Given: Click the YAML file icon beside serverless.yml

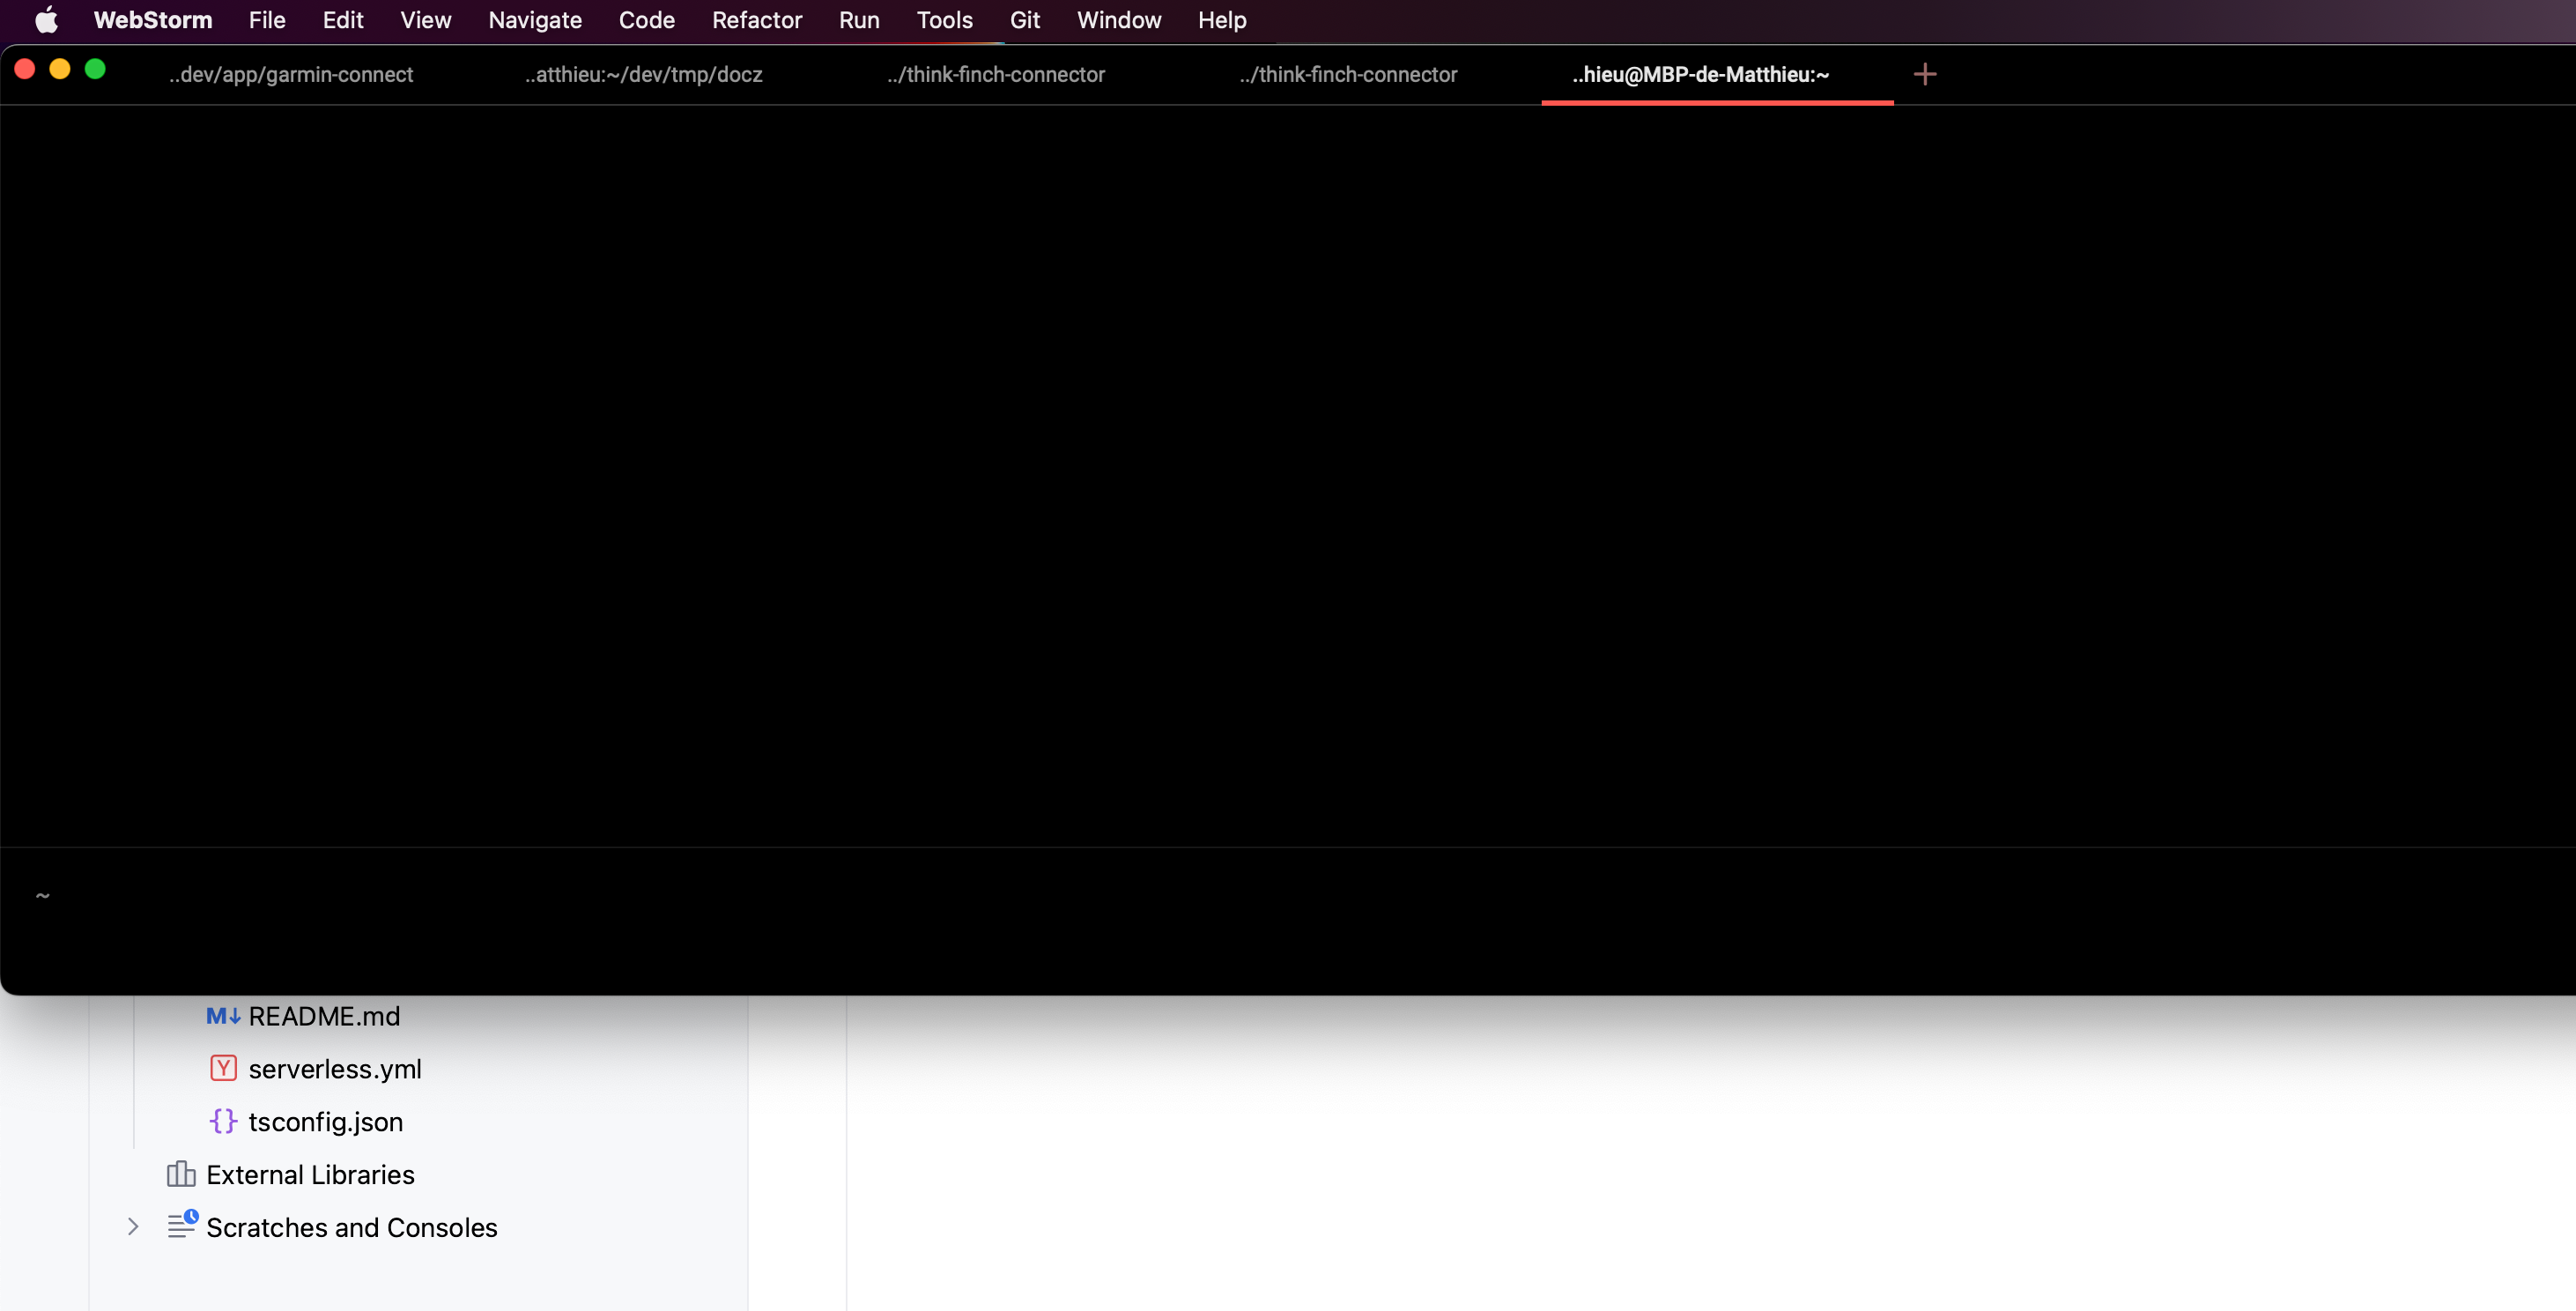Looking at the screenshot, I should (x=223, y=1068).
